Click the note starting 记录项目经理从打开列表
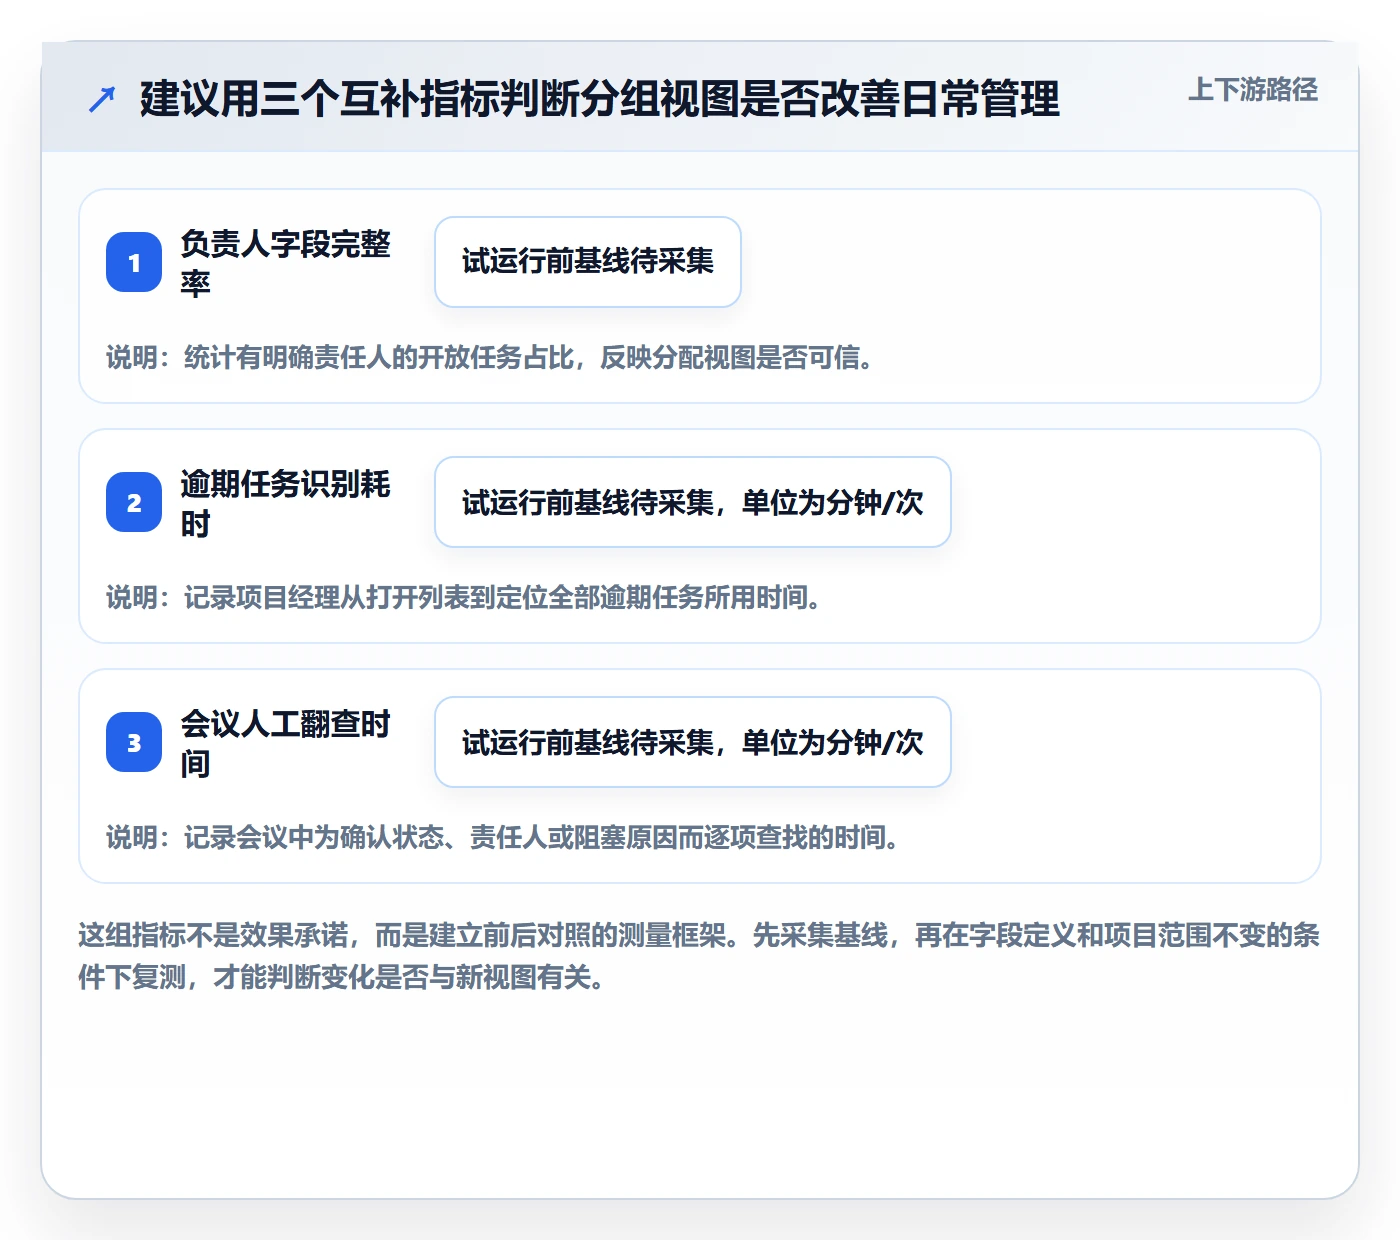This screenshot has height=1240, width=1400. coord(464,598)
